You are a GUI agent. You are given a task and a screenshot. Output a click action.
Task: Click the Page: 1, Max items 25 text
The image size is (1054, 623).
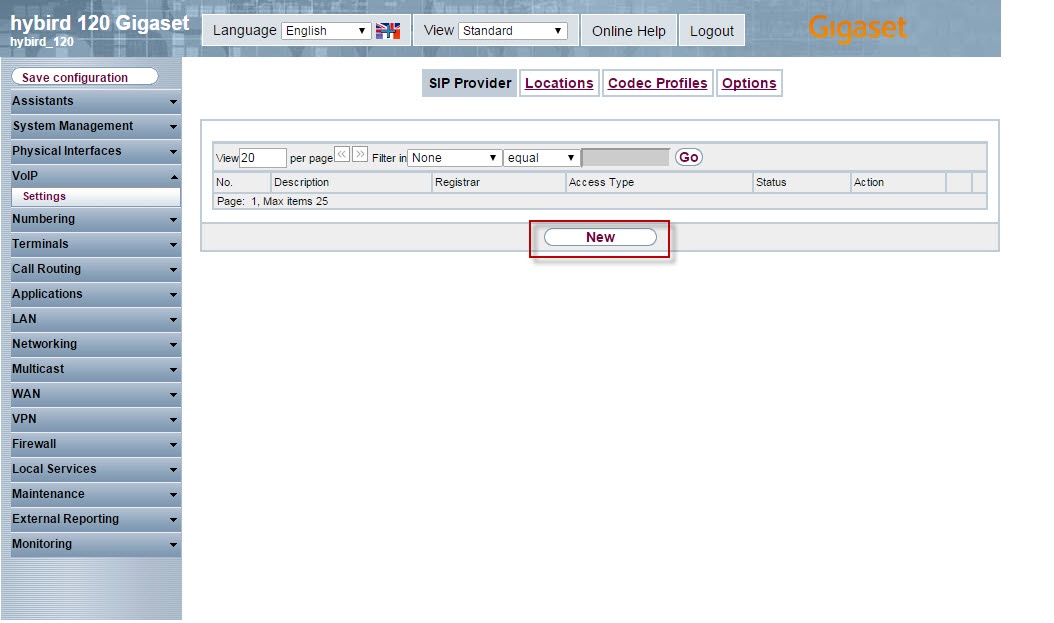coord(272,201)
